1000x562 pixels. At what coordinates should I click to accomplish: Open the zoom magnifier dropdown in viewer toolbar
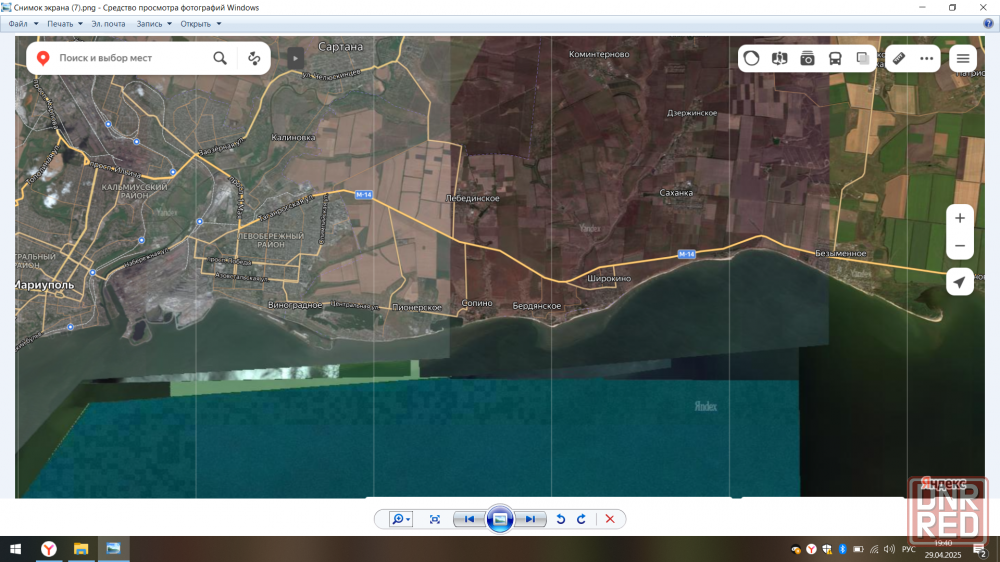(x=401, y=519)
